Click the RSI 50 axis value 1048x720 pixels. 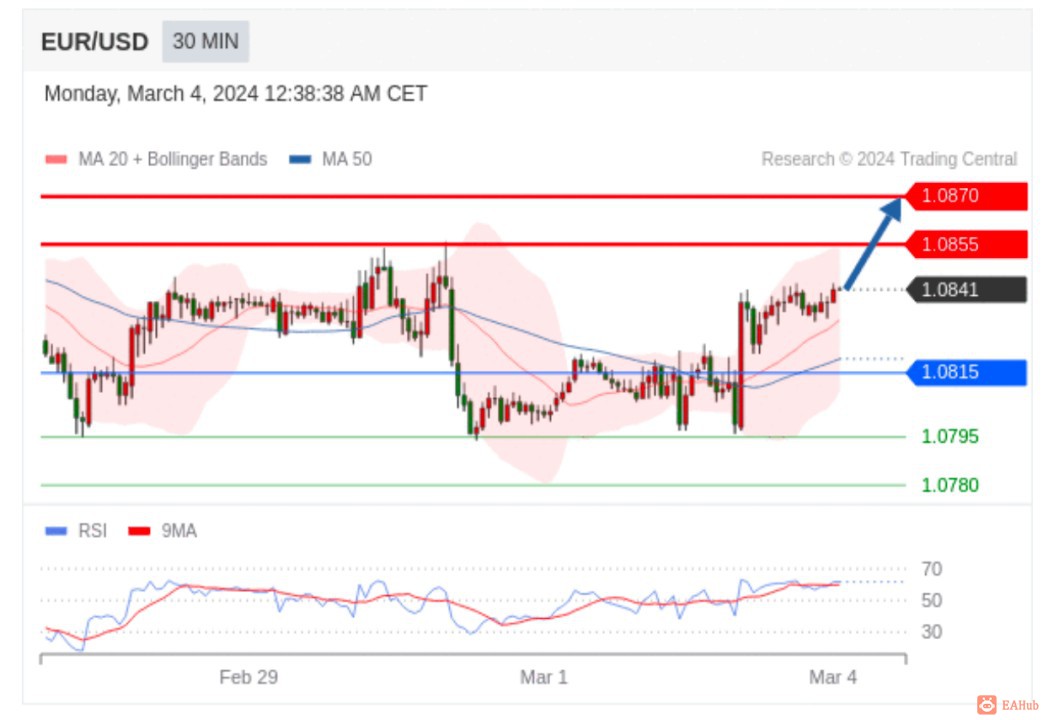[x=932, y=600]
